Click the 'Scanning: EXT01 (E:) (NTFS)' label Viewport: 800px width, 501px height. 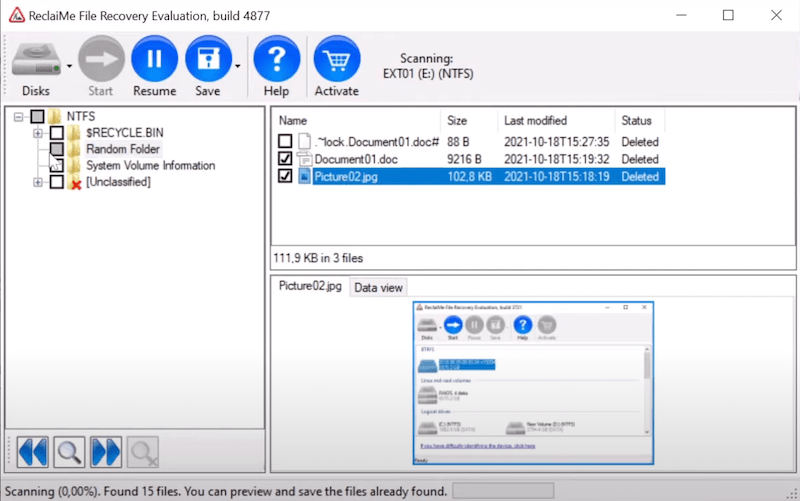[428, 66]
